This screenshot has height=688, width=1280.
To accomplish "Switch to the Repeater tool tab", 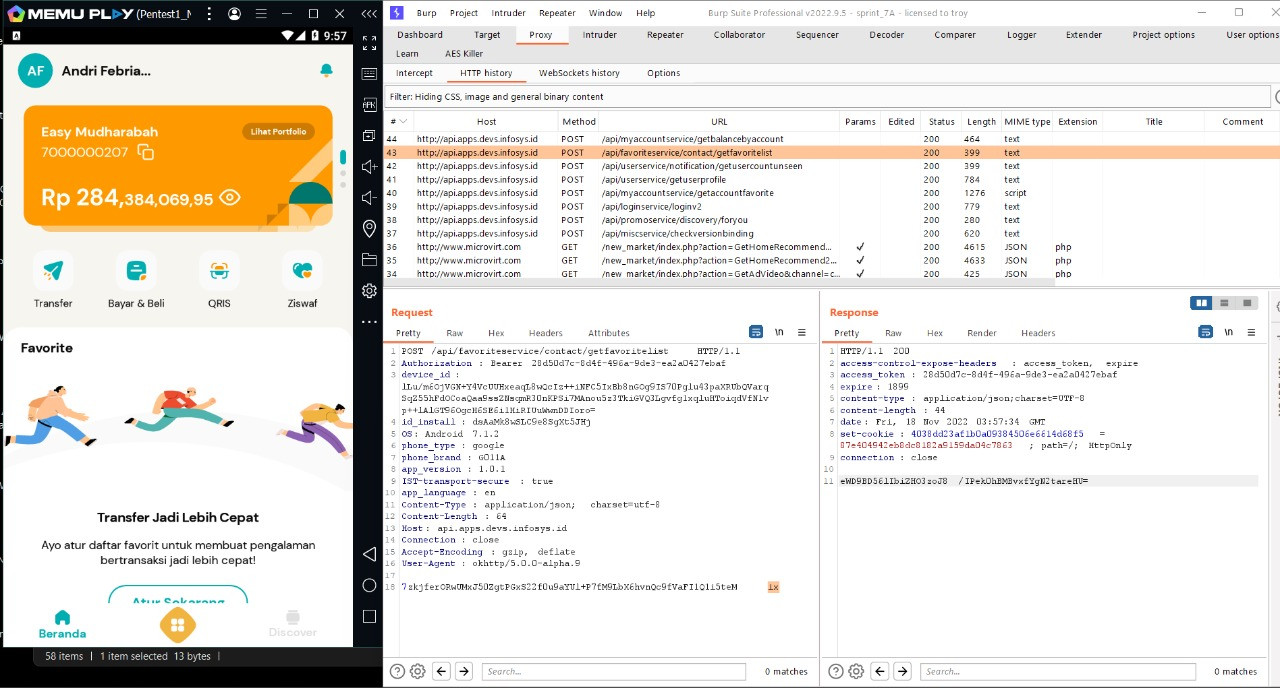I will (x=665, y=35).
